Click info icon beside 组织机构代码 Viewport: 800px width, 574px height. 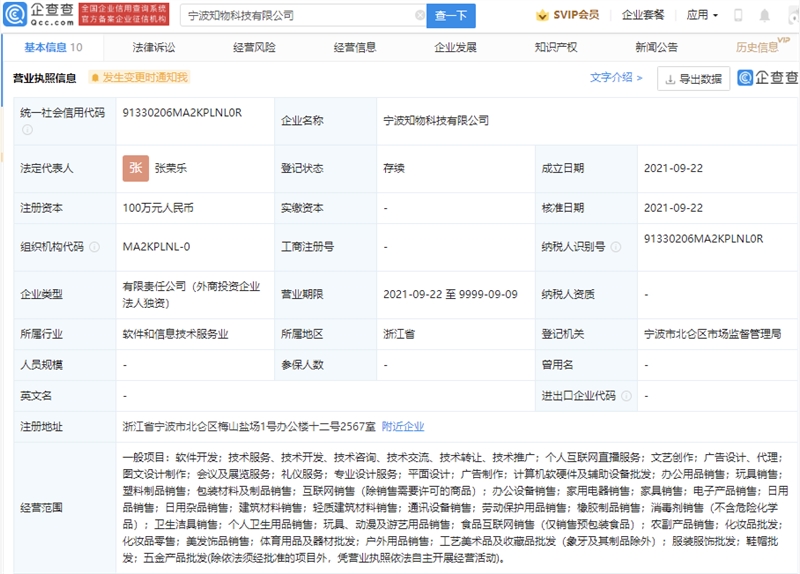pos(93,247)
